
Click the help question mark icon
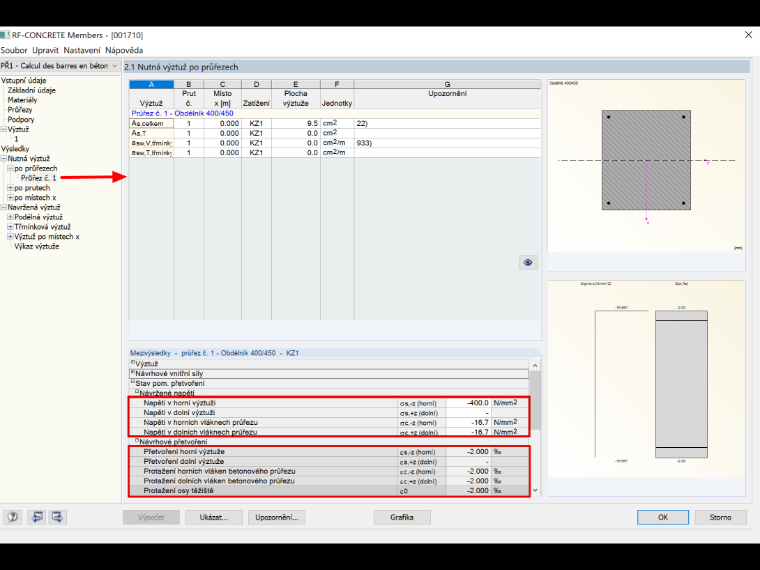click(13, 517)
